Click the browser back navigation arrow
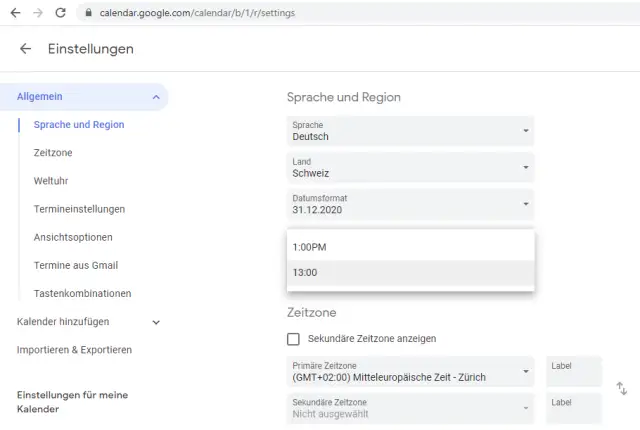 click(x=15, y=14)
